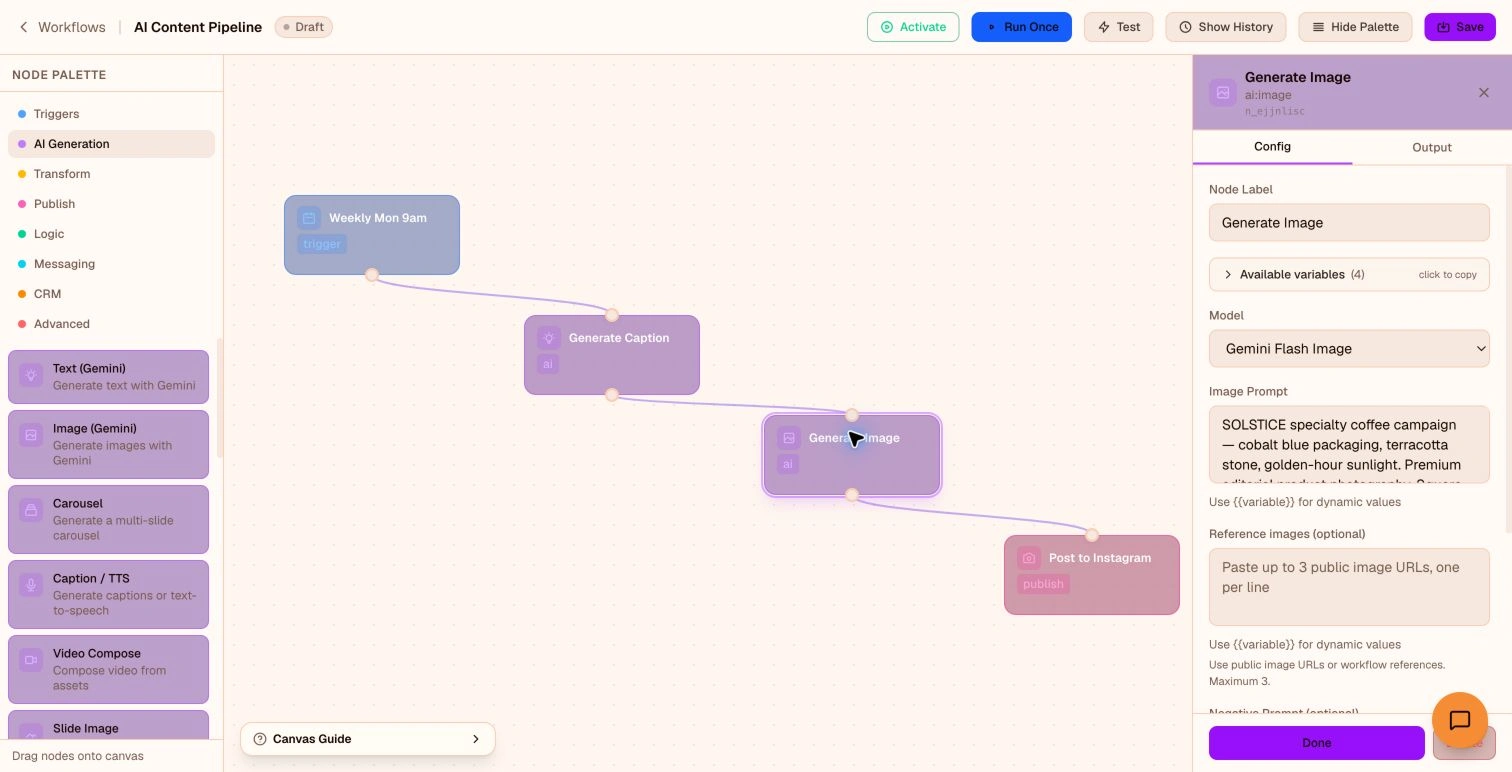Click the purple Done button

tap(1316, 743)
